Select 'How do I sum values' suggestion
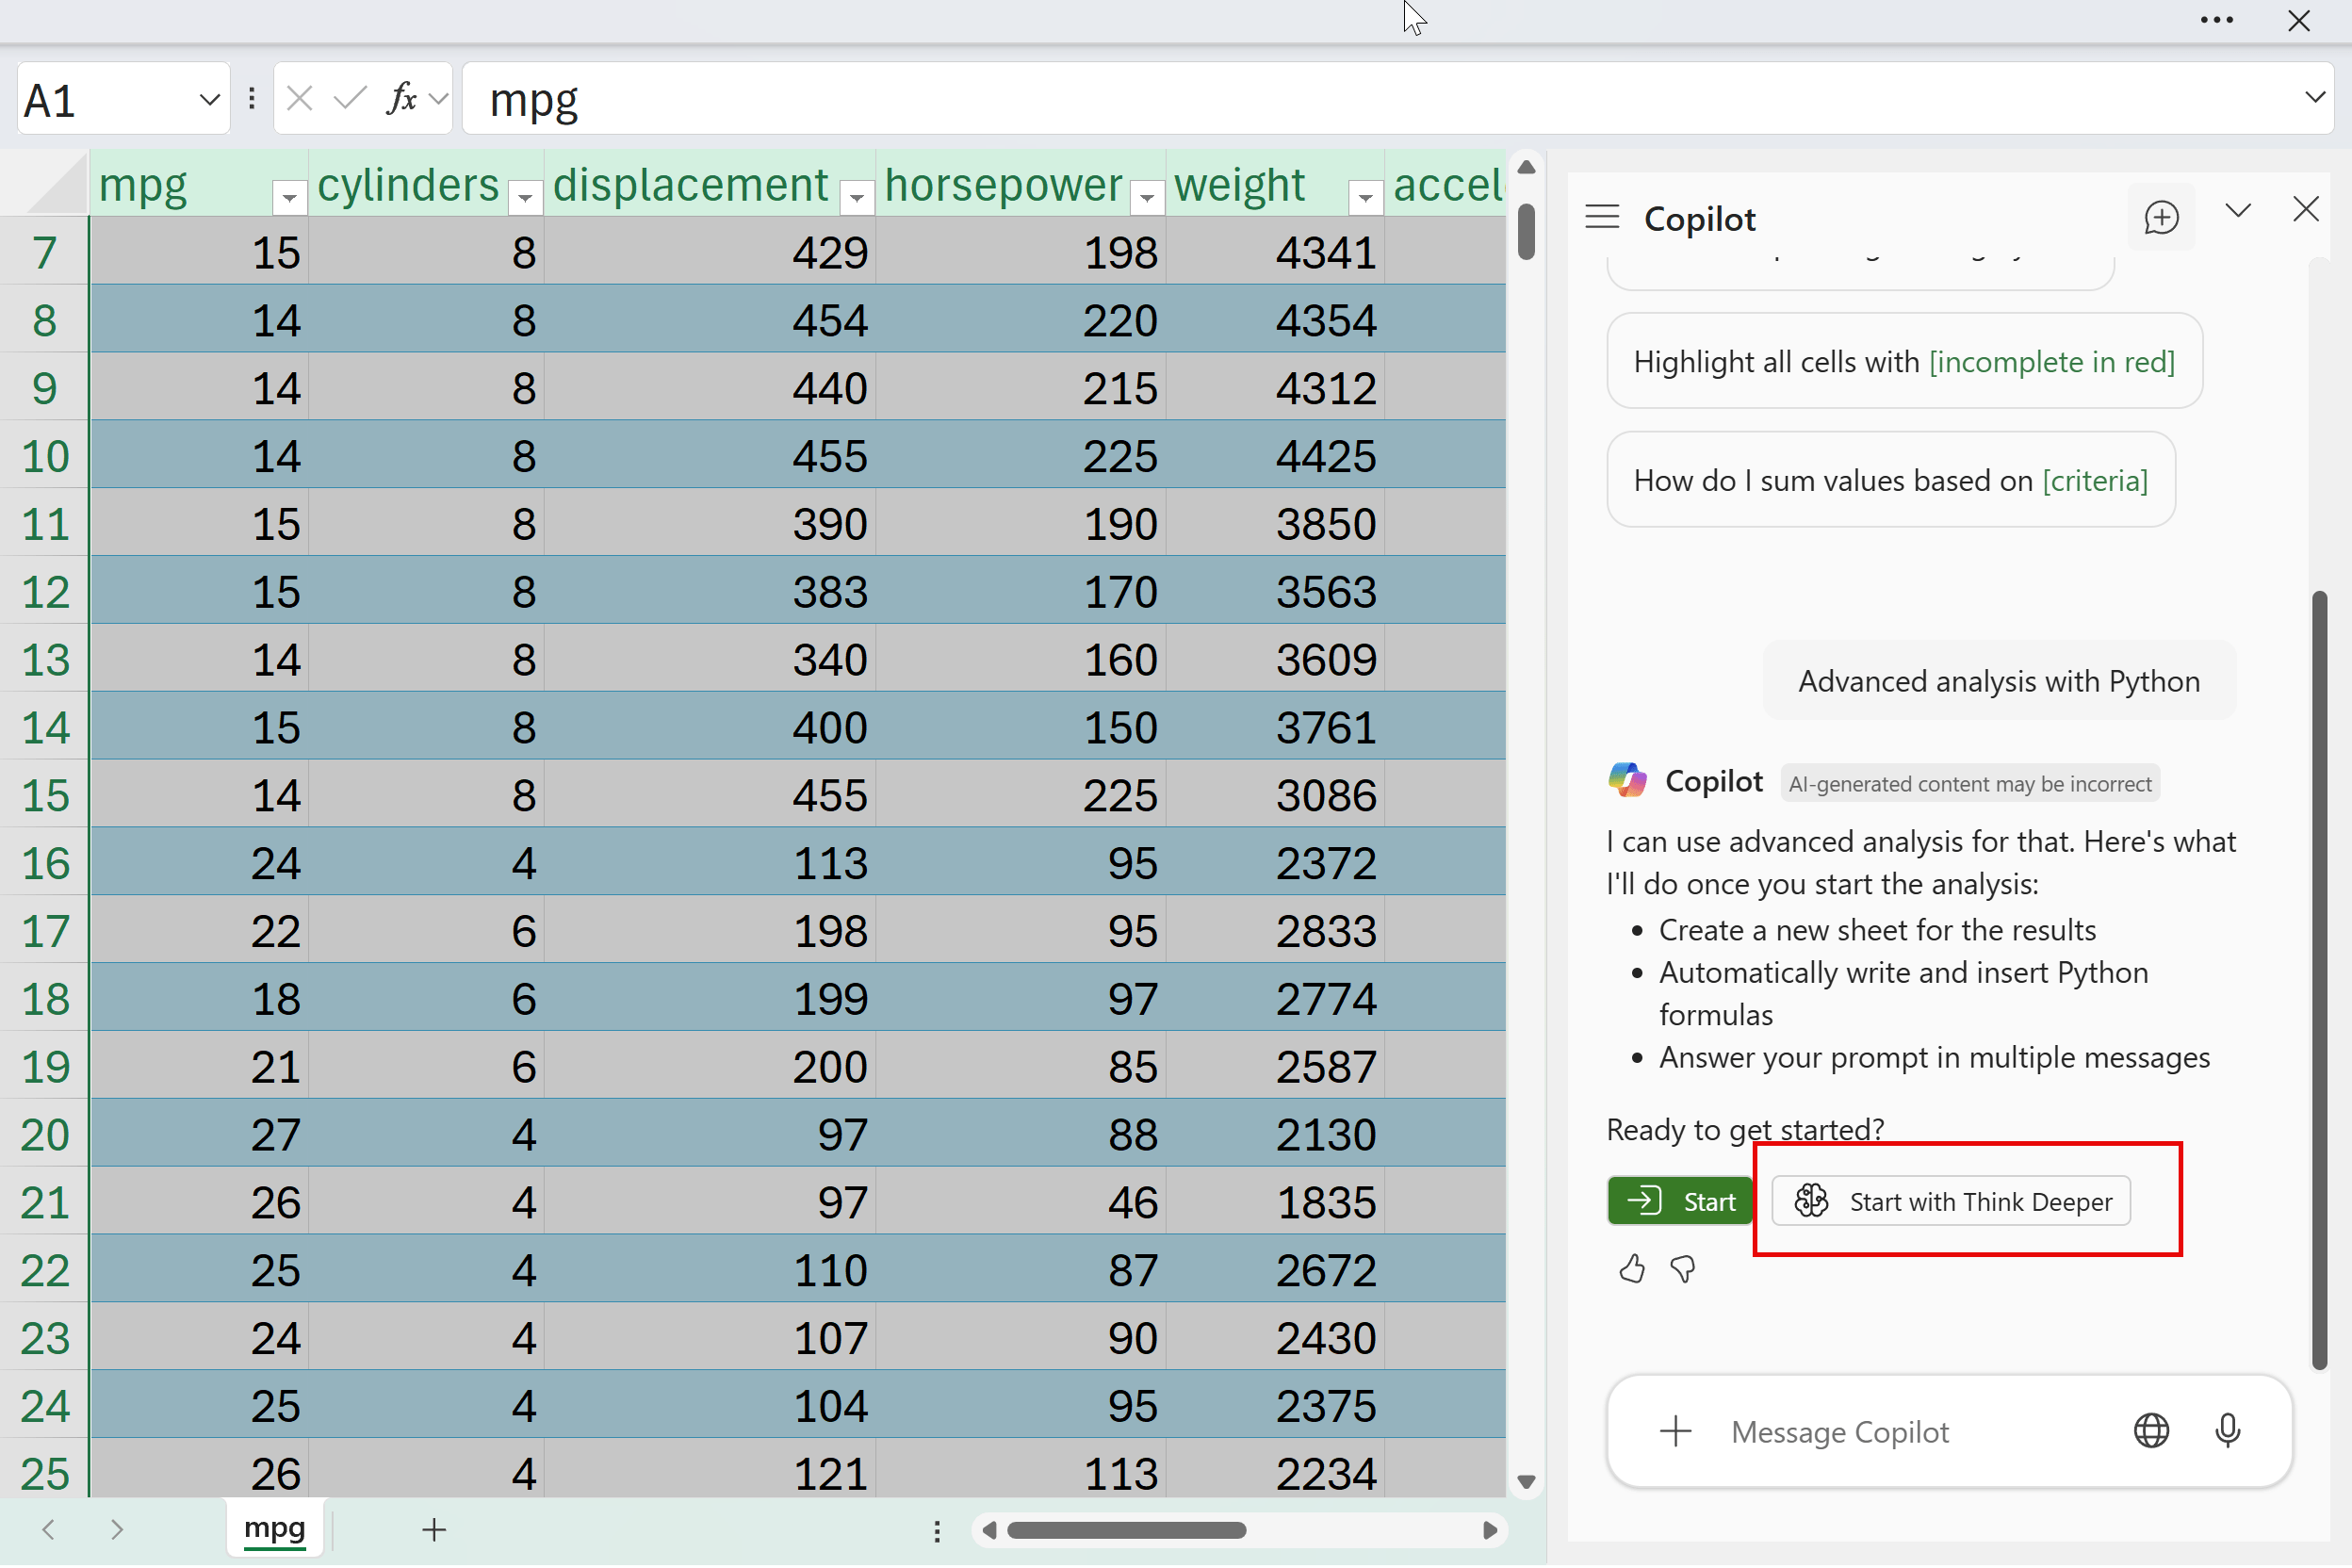 [x=1890, y=480]
